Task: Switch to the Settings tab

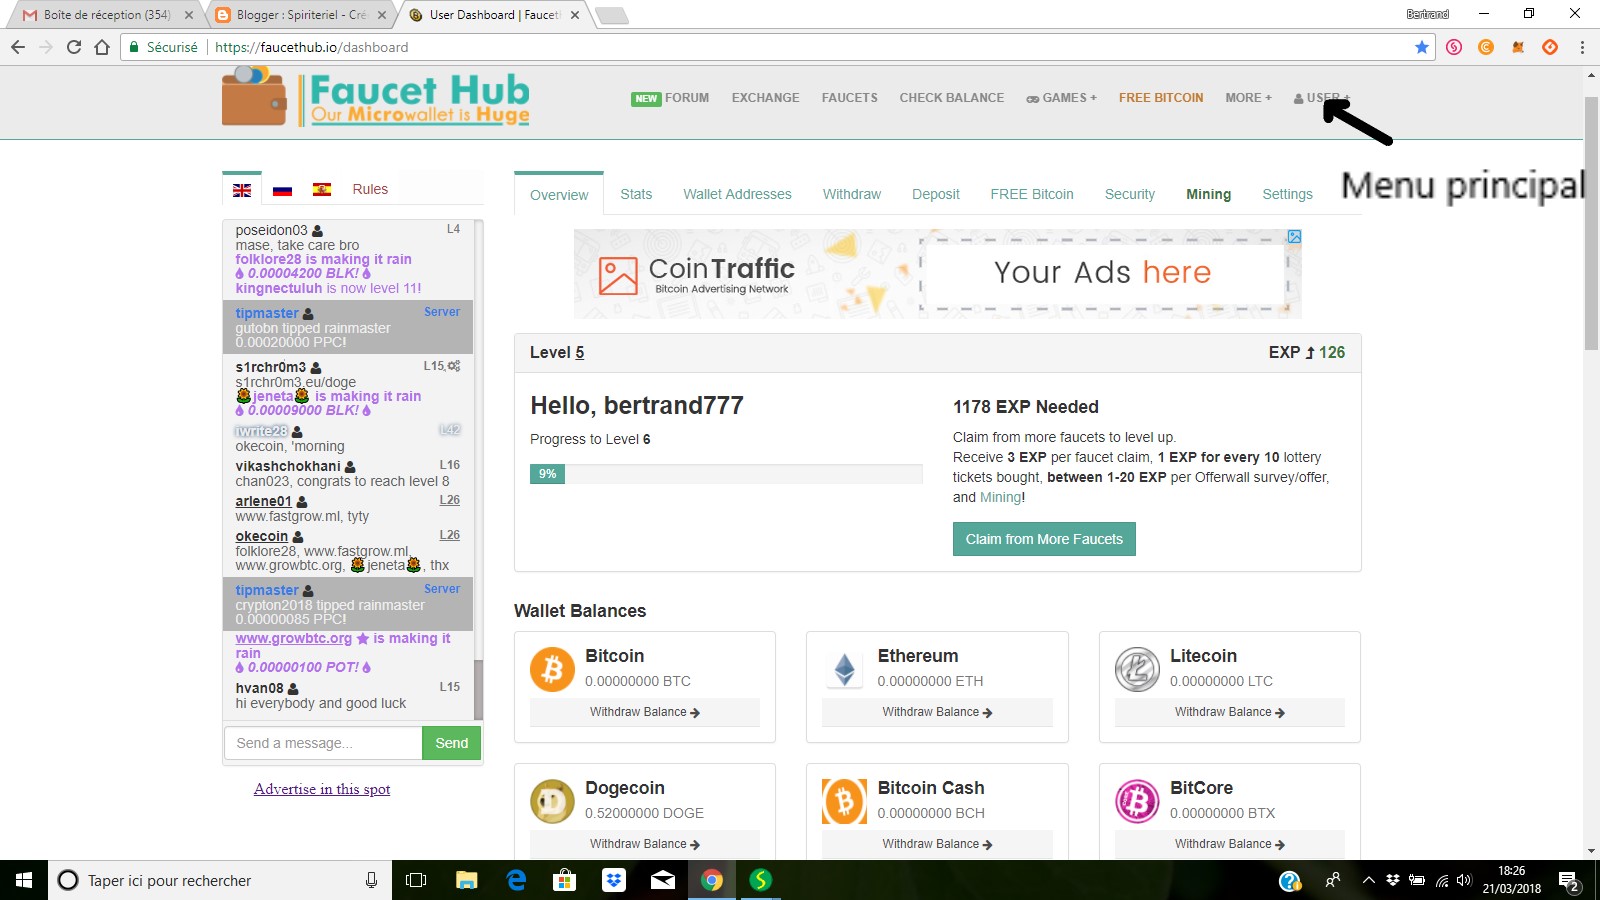Action: [x=1287, y=194]
